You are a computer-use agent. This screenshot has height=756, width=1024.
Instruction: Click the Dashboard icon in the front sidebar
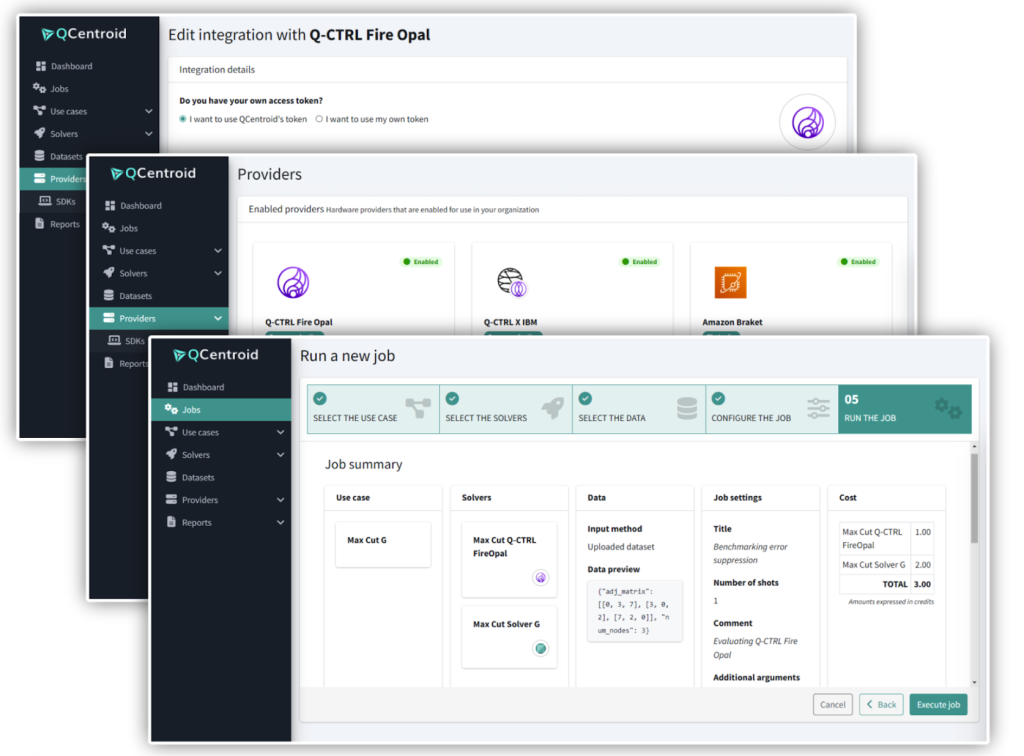click(172, 387)
